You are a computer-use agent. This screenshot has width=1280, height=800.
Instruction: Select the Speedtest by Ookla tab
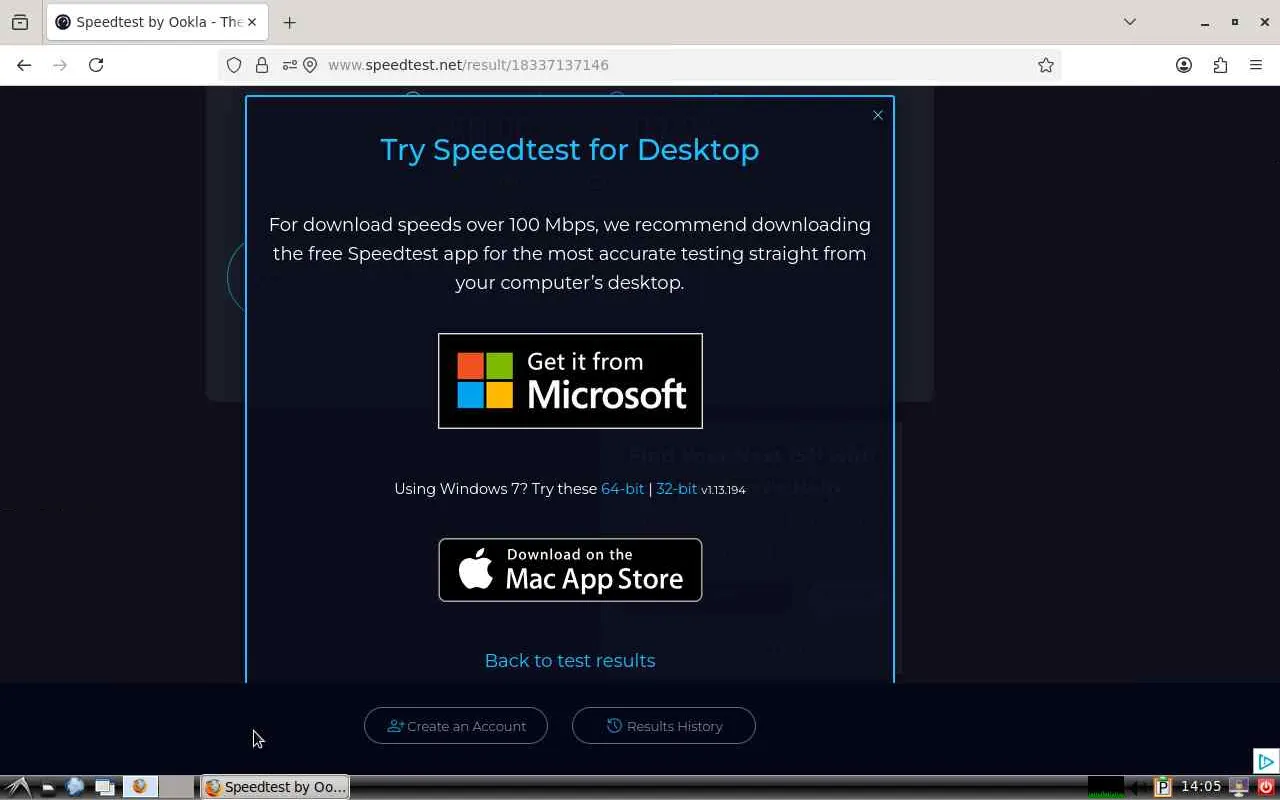156,22
